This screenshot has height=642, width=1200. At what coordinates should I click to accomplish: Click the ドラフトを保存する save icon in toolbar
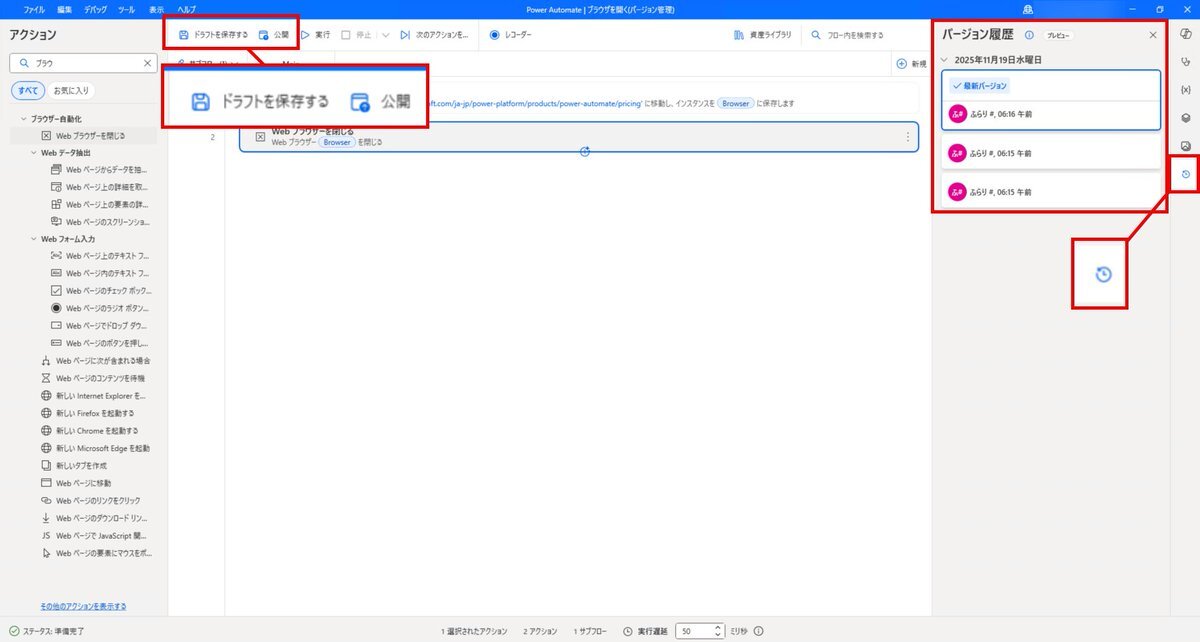click(x=184, y=35)
